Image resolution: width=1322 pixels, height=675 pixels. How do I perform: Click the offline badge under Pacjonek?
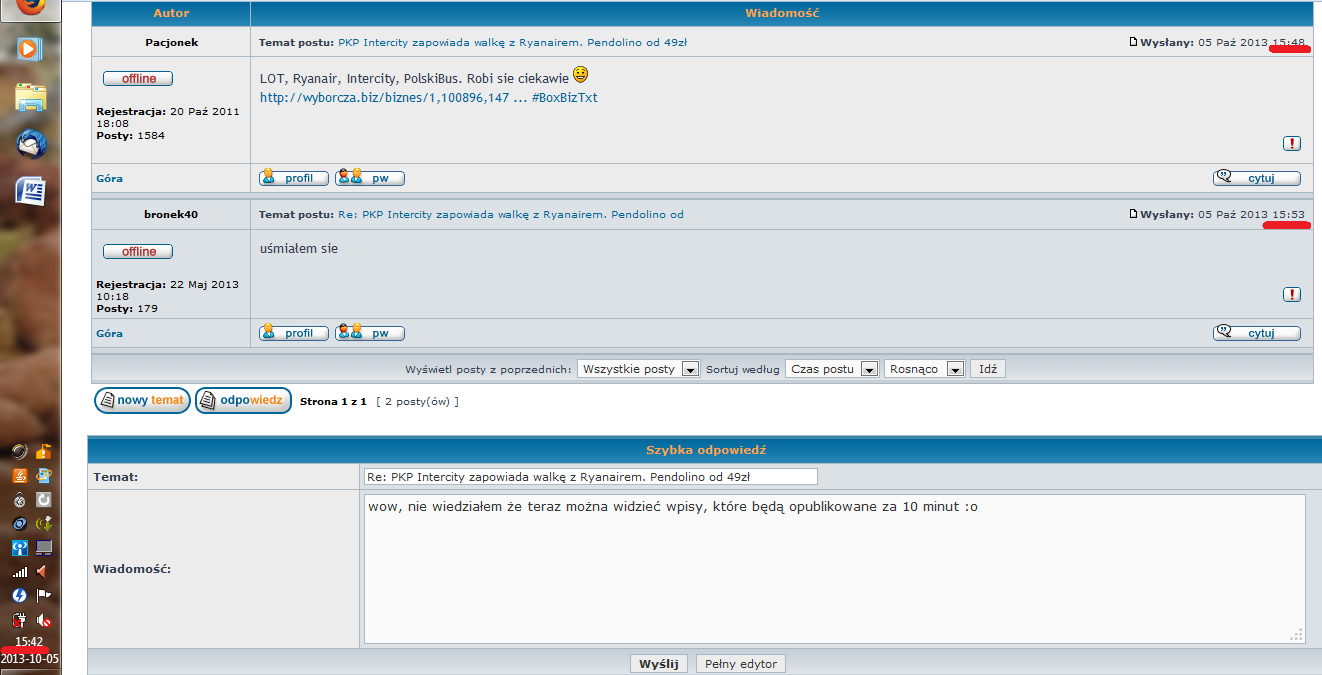coord(138,79)
